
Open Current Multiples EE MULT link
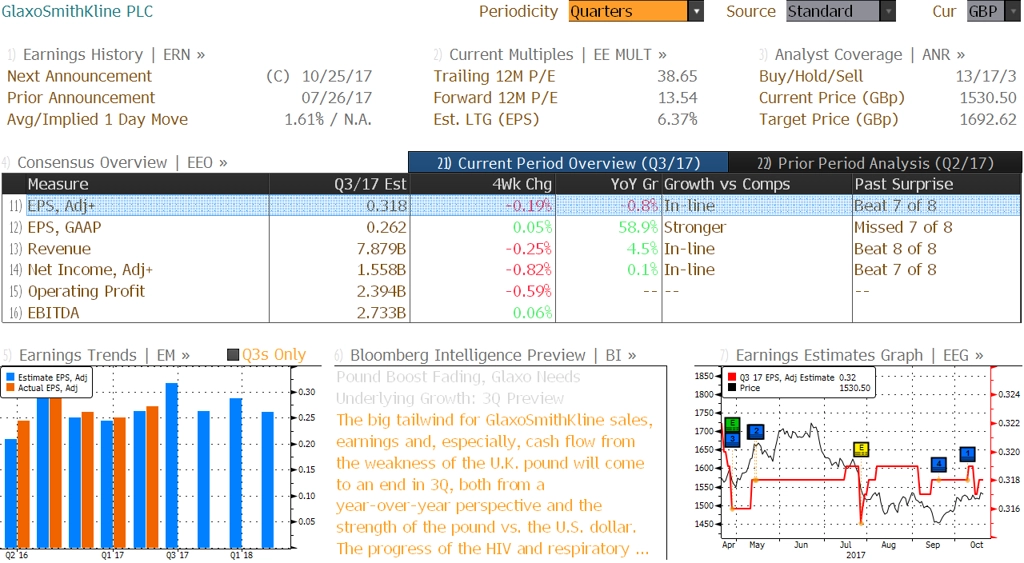click(x=557, y=55)
